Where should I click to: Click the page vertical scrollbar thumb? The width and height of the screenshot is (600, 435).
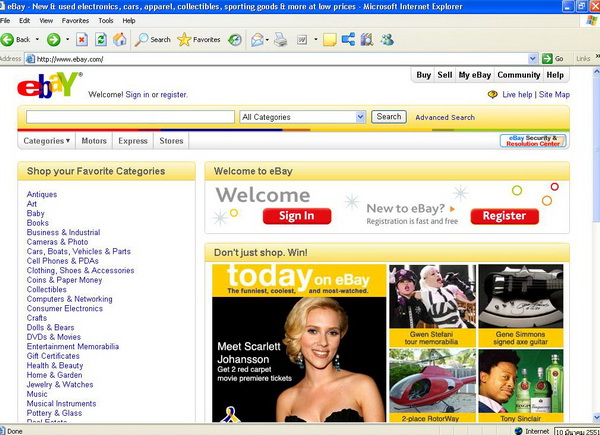point(596,149)
